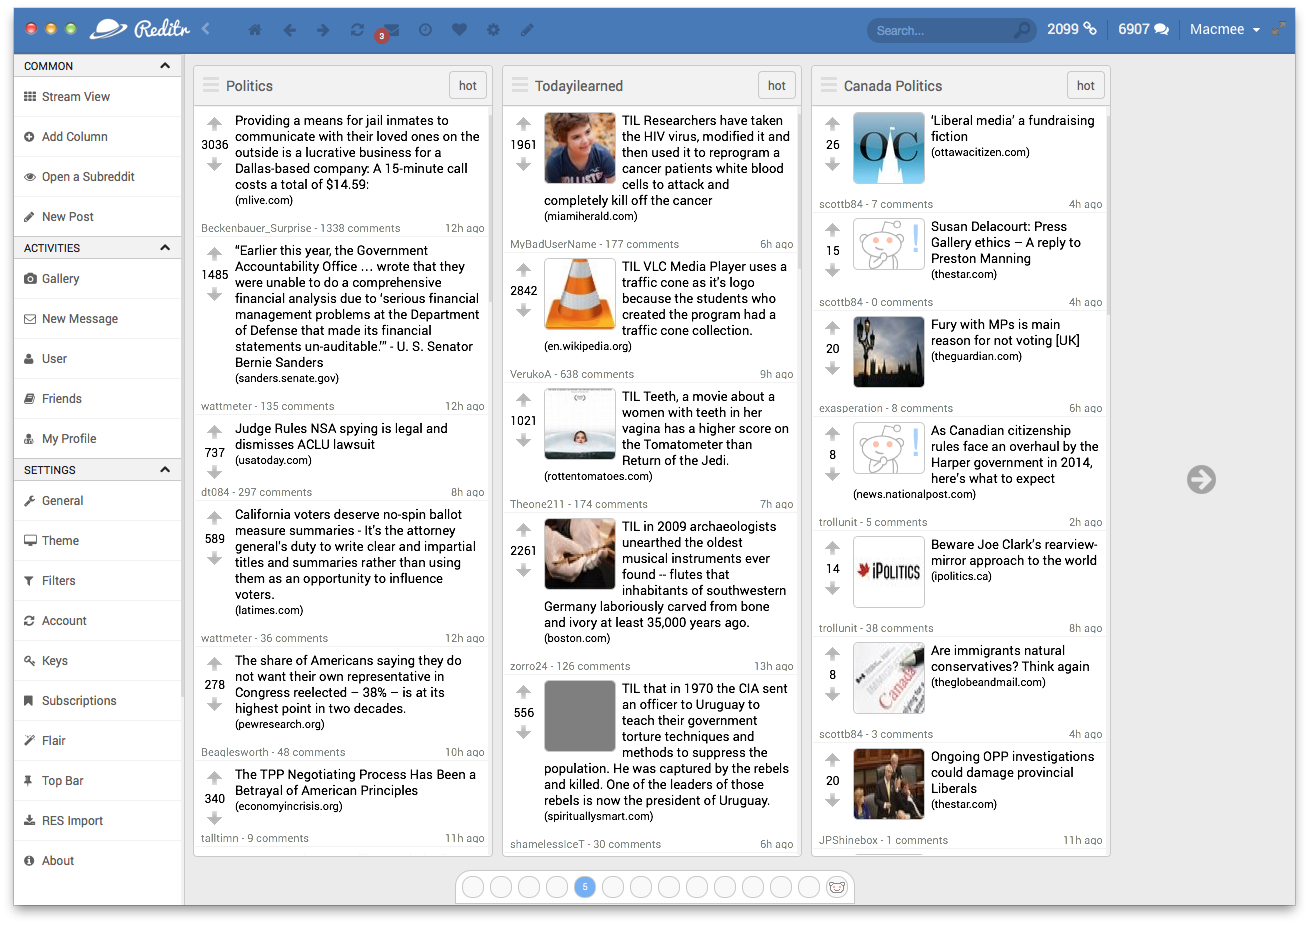This screenshot has width=1309, height=925.
Task: Open Stream View in the sidebar
Action: tap(76, 97)
